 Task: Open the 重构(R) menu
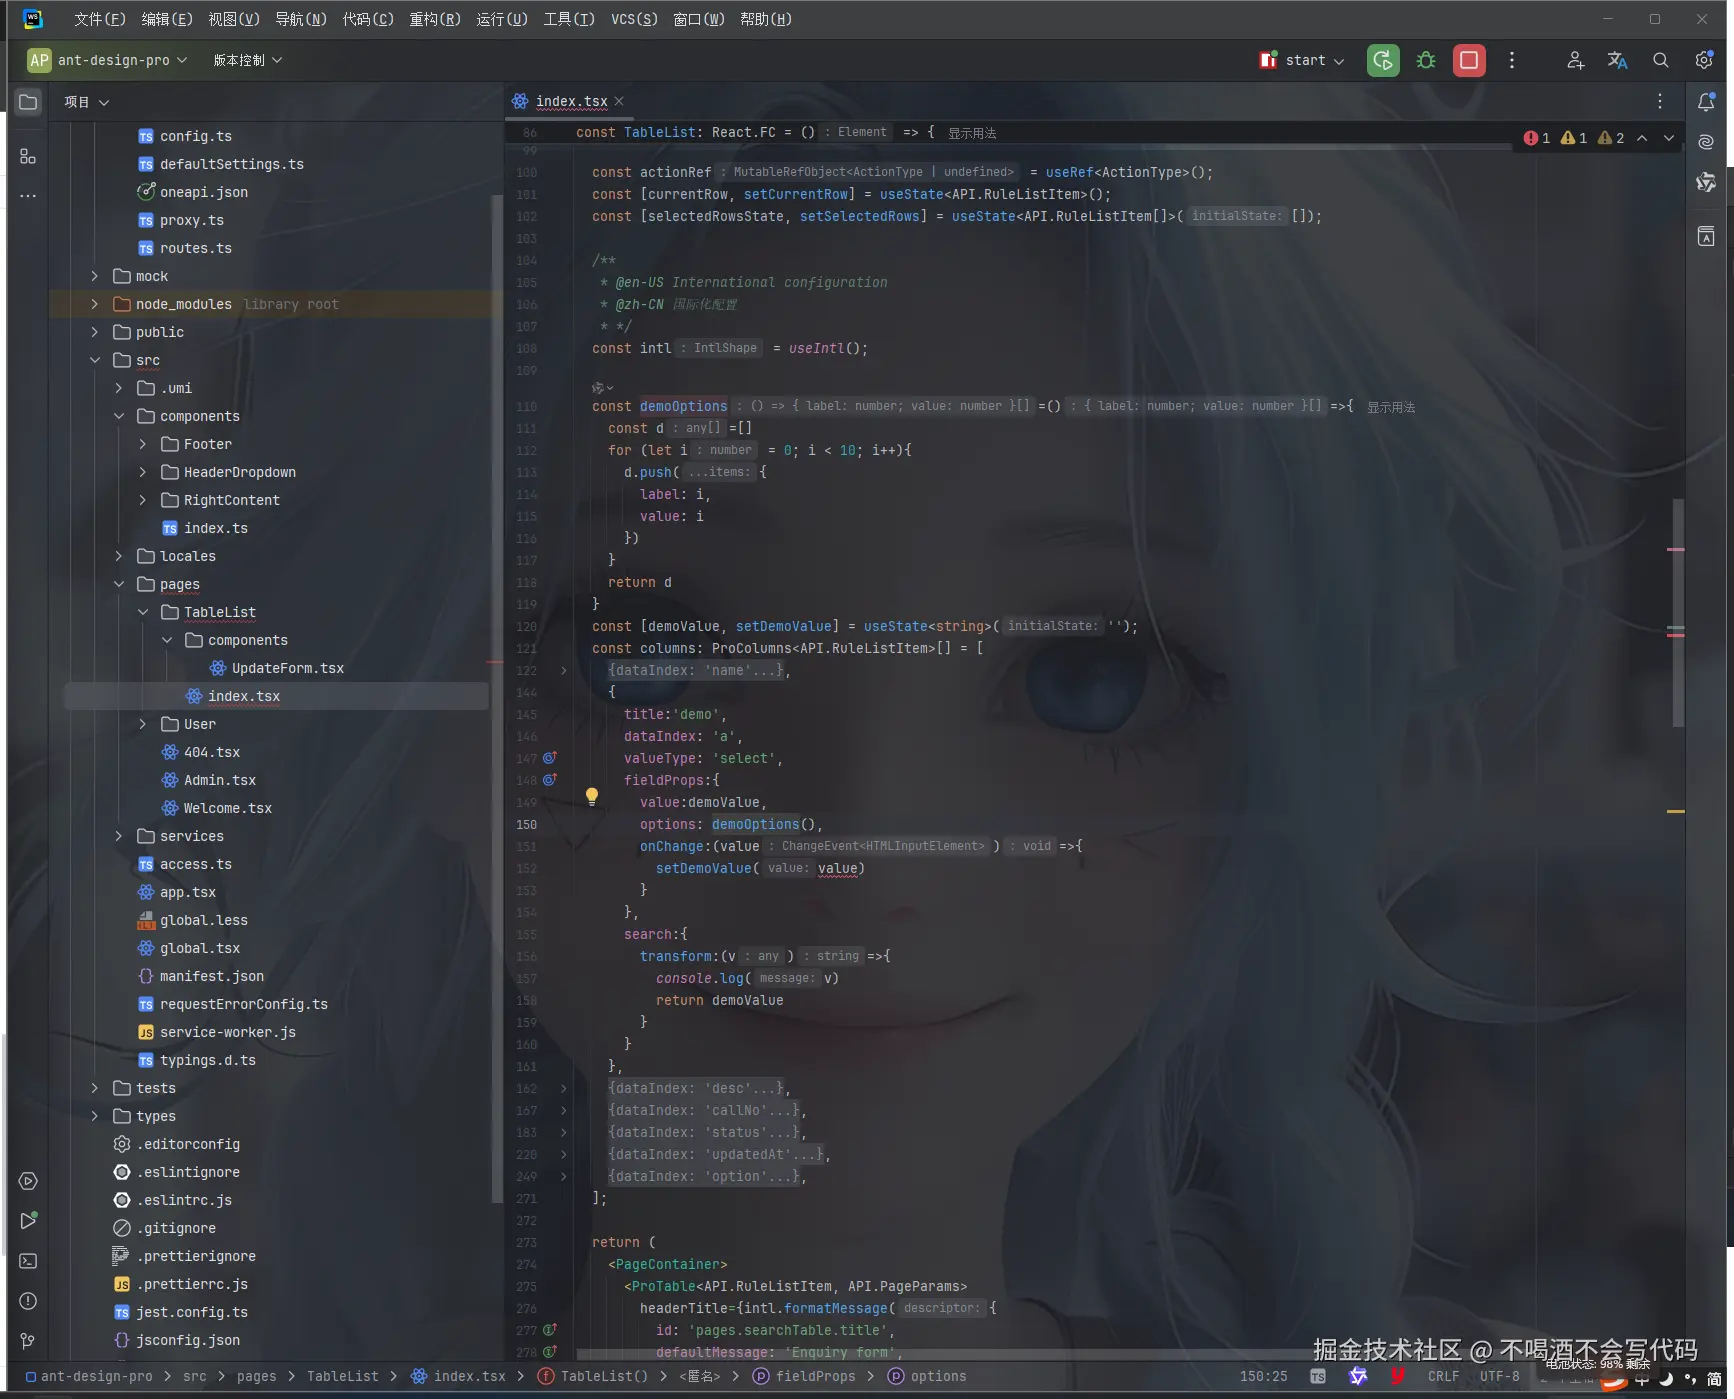pos(435,19)
